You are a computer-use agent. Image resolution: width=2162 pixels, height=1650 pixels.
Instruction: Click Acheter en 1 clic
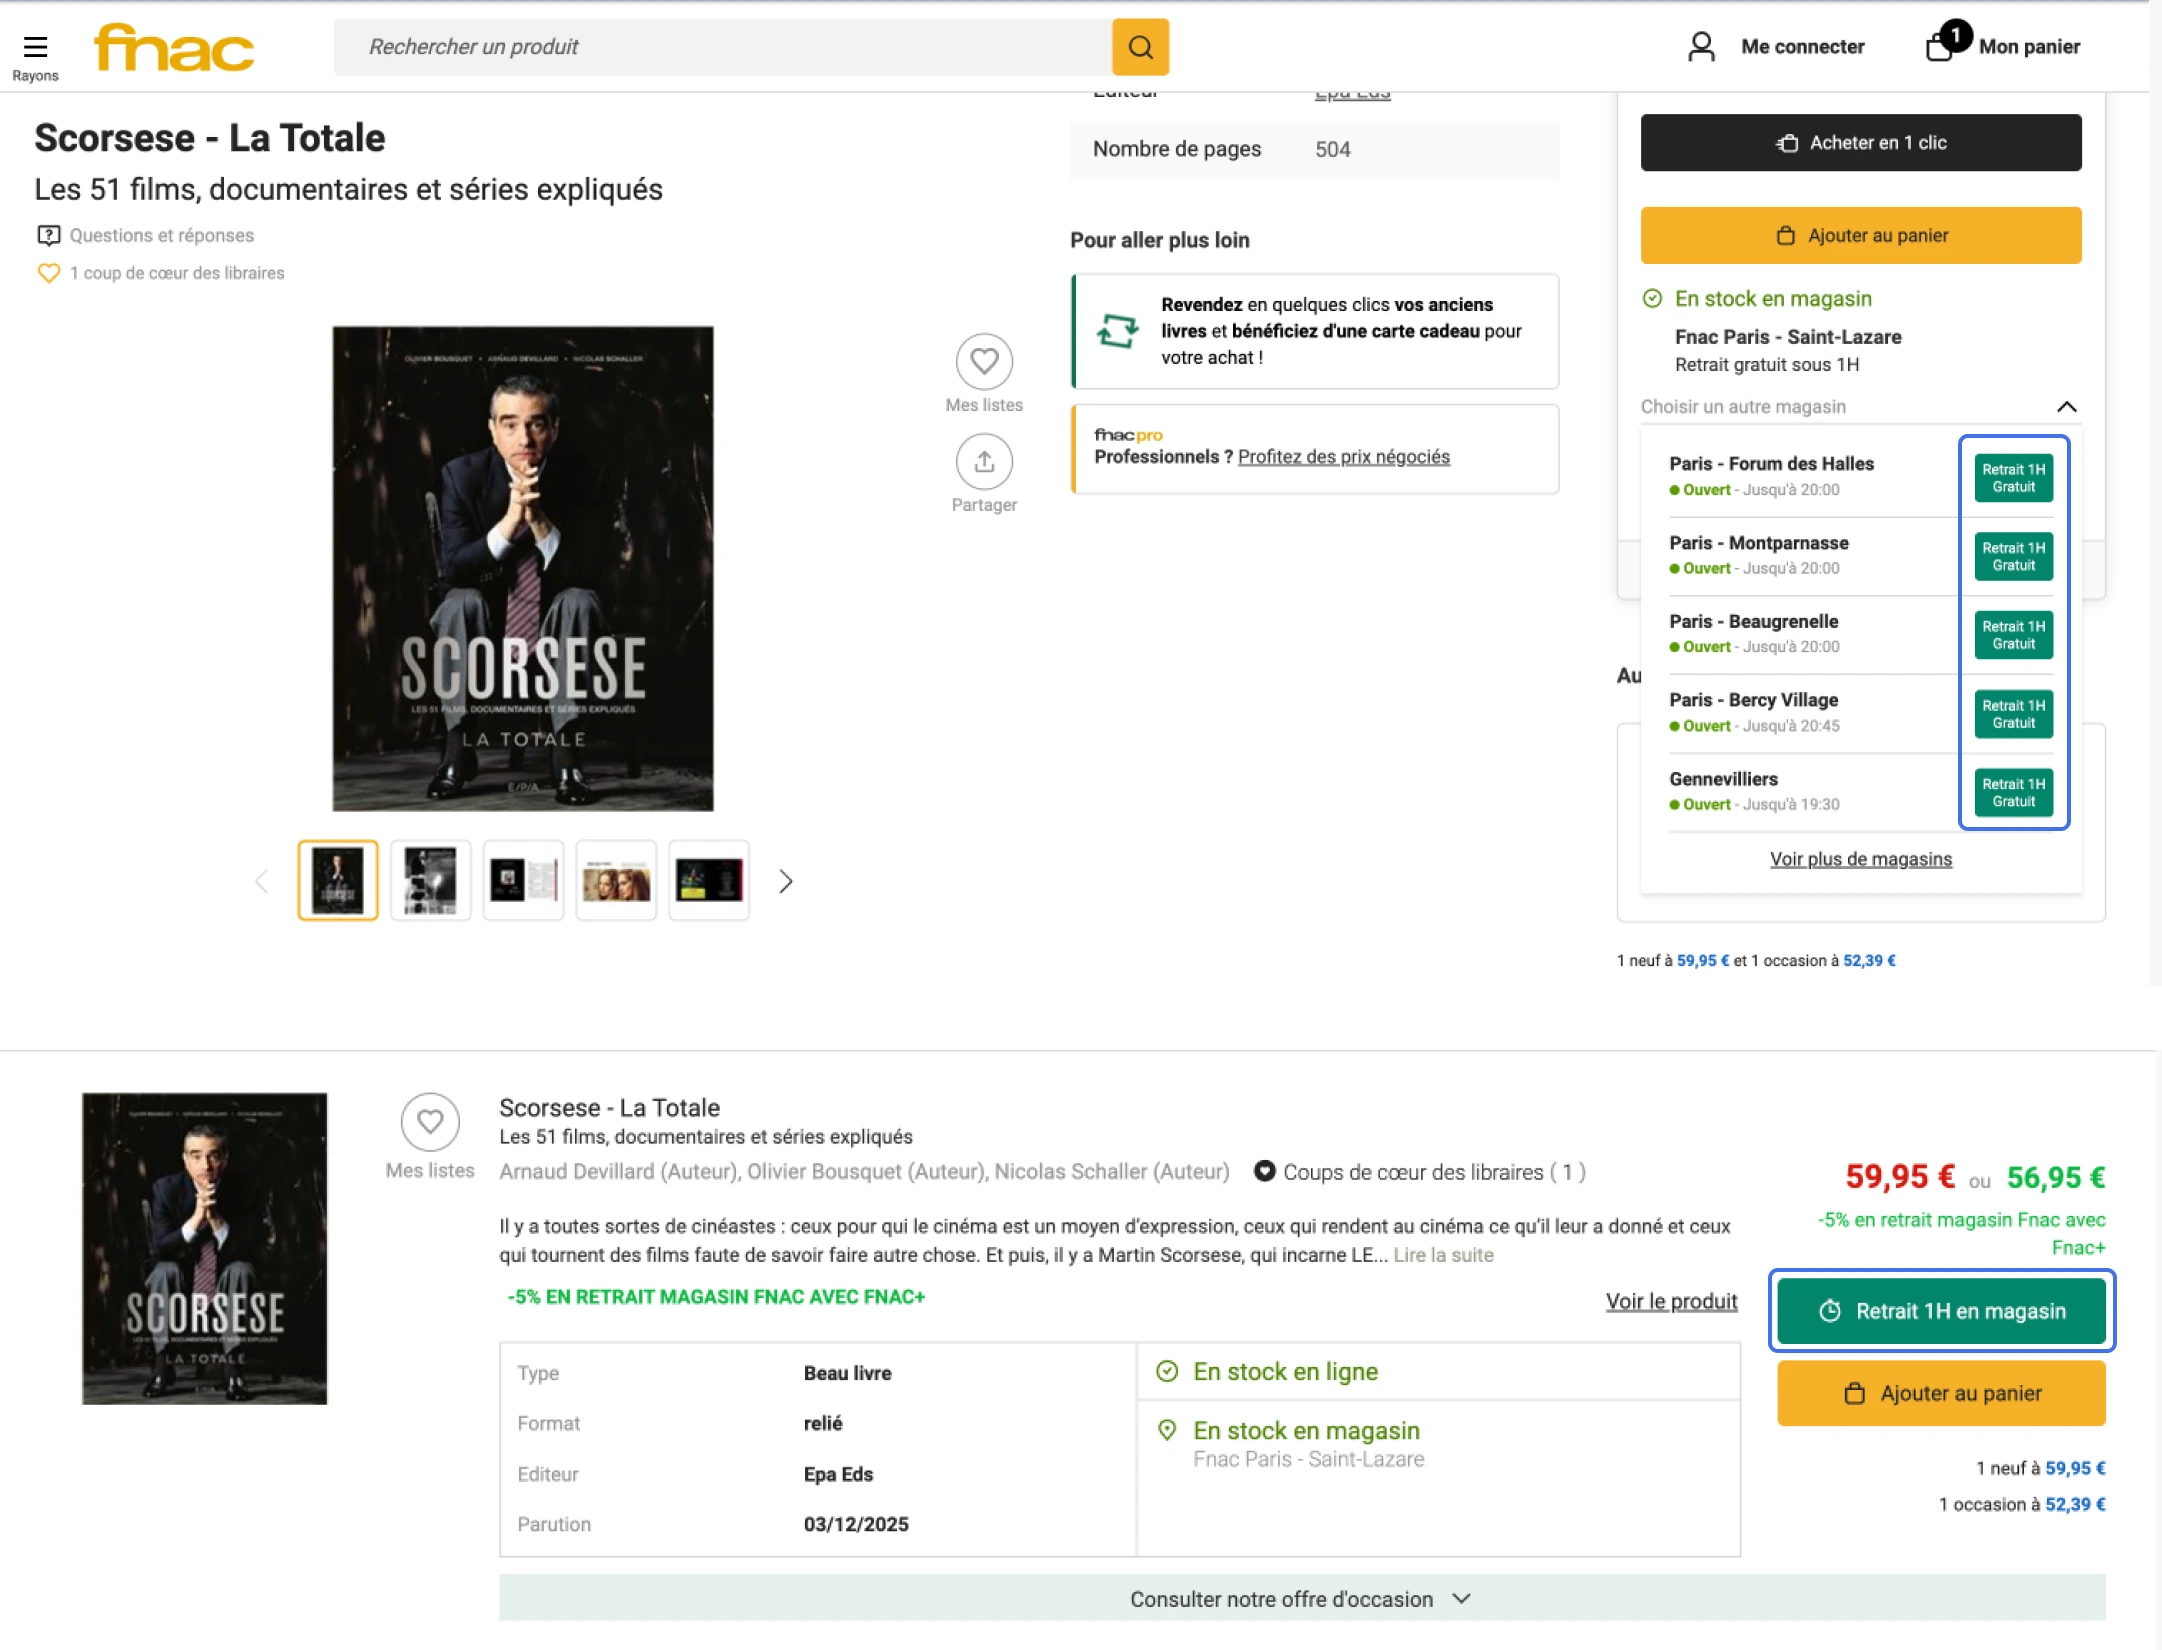click(x=1859, y=142)
